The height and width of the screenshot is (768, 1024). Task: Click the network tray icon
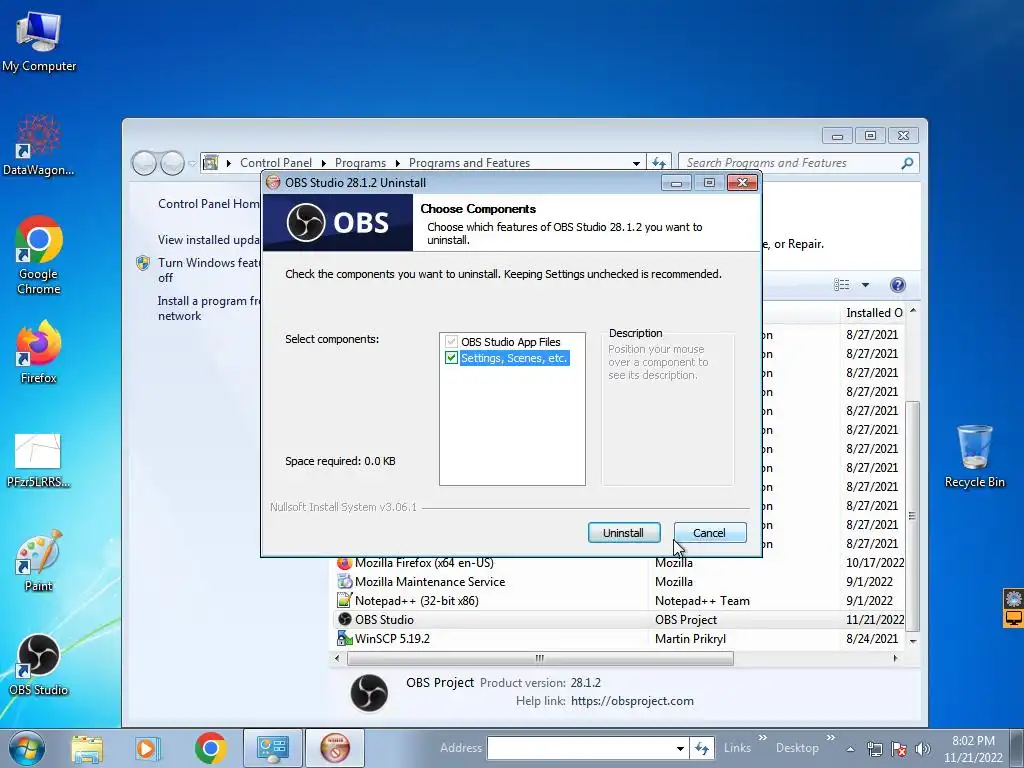[x=874, y=749]
